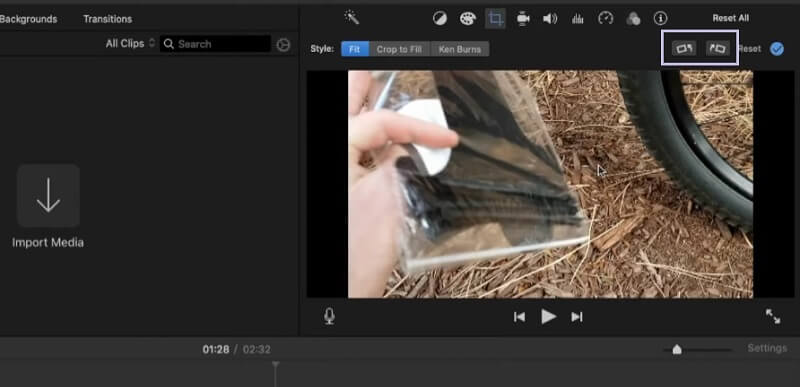Click the video preview frame
This screenshot has height=387, width=800.
tap(550, 184)
